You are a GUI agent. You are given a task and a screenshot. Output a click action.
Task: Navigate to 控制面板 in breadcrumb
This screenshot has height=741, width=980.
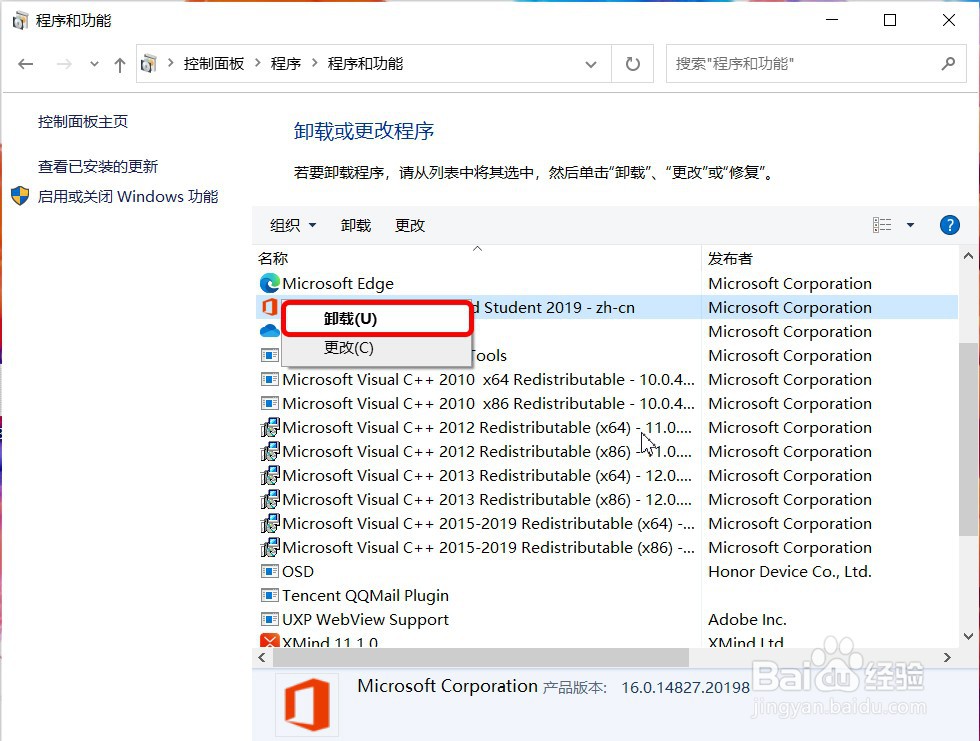click(x=214, y=64)
